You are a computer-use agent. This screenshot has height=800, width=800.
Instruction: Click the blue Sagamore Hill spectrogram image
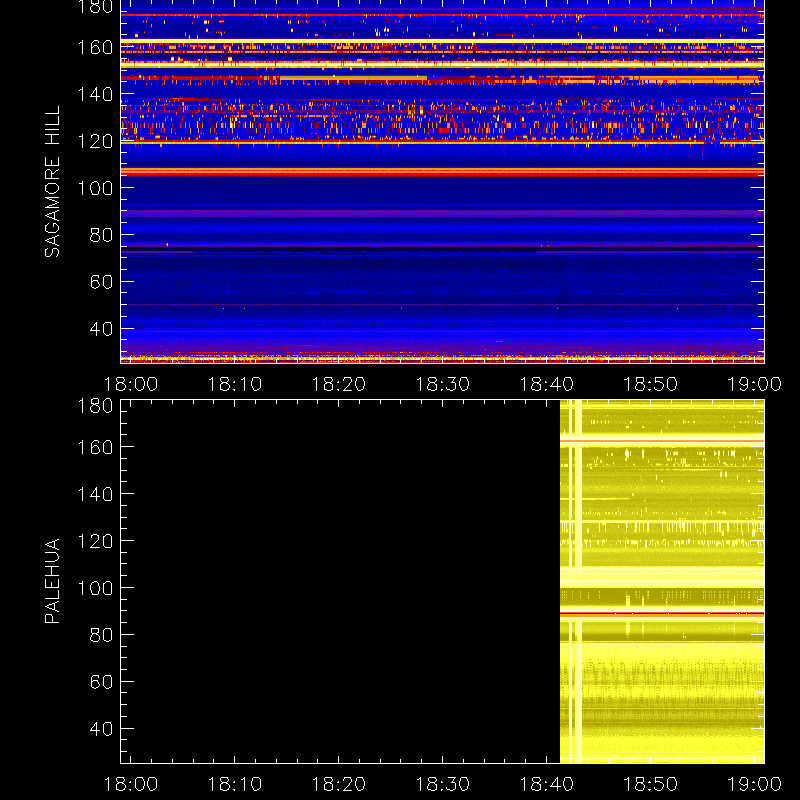click(442, 182)
